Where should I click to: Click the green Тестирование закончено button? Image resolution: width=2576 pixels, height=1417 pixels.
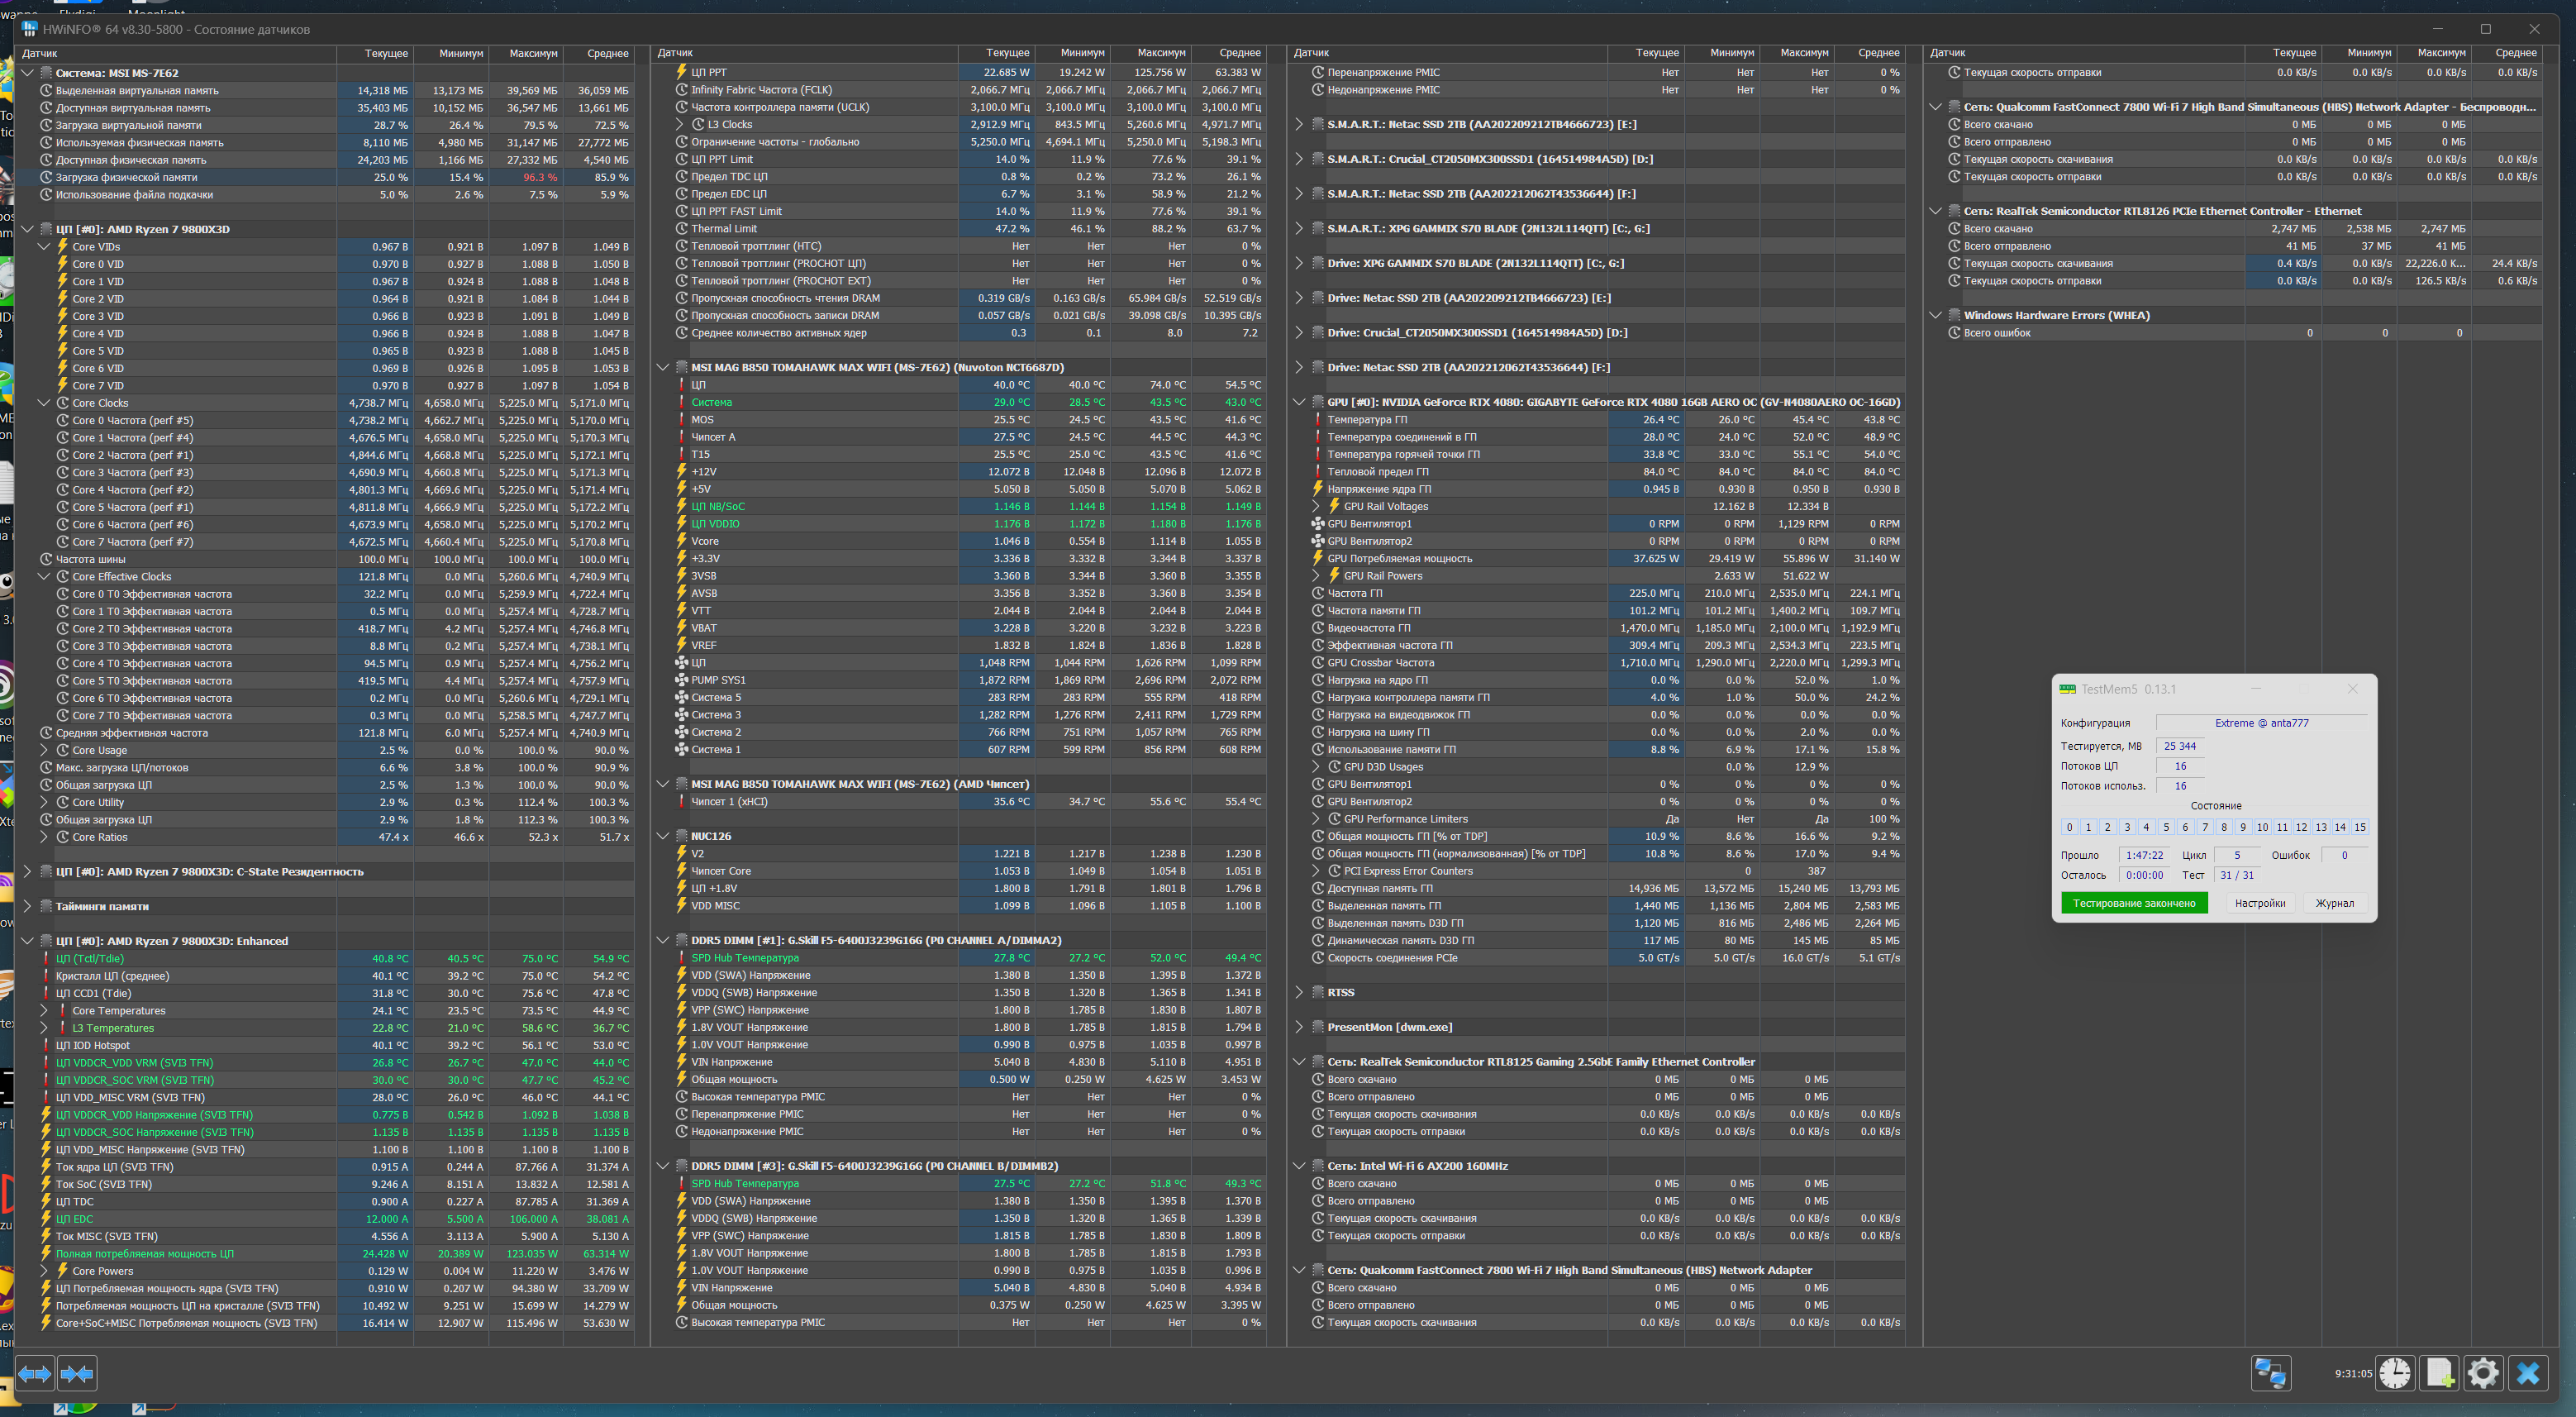2133,903
